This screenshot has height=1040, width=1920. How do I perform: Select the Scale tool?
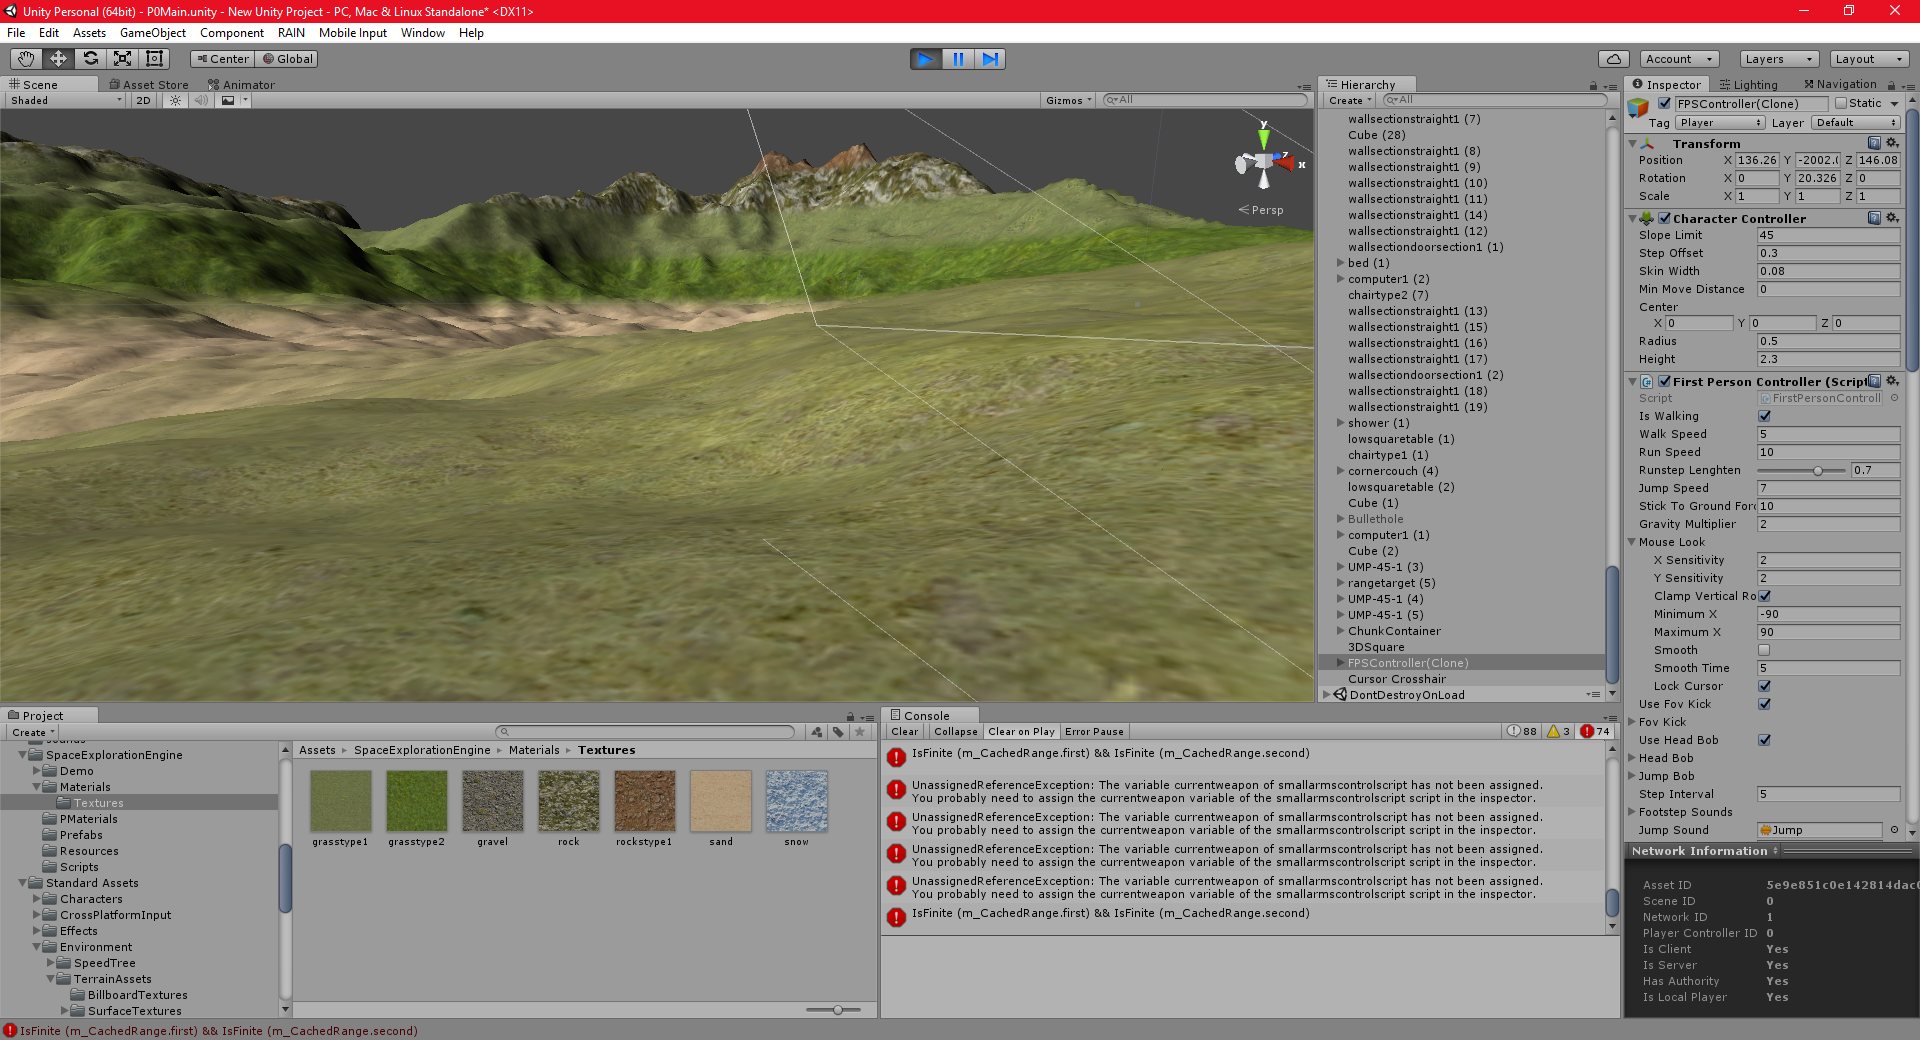[122, 59]
